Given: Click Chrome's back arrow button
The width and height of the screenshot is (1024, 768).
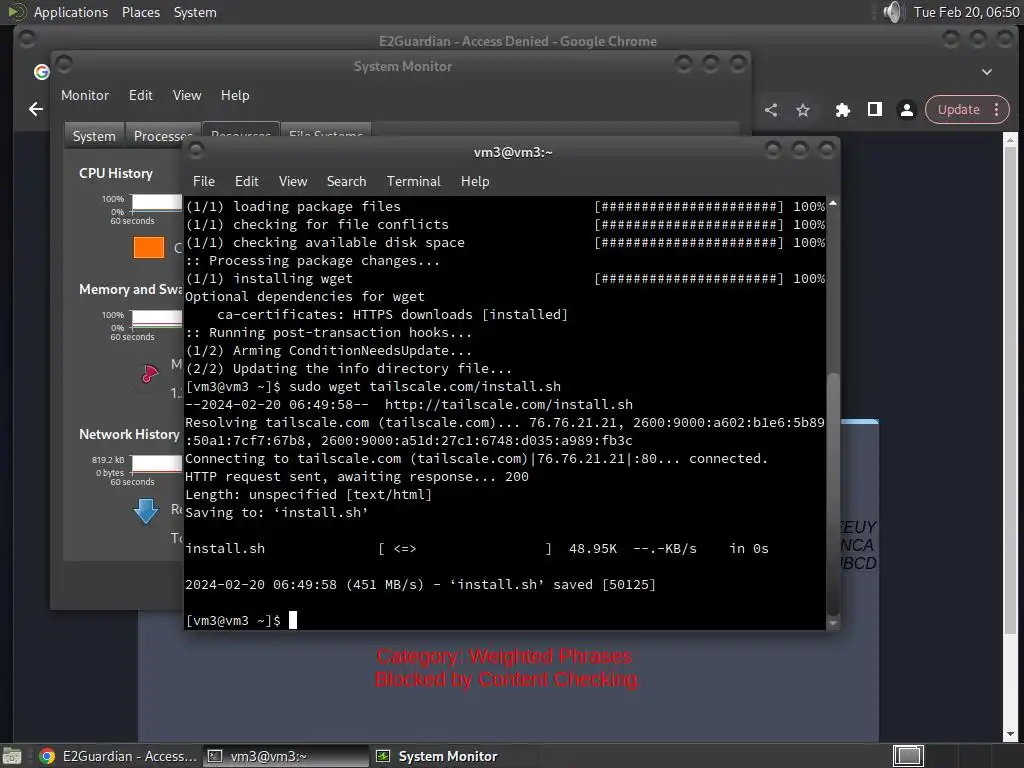Looking at the screenshot, I should (x=36, y=109).
